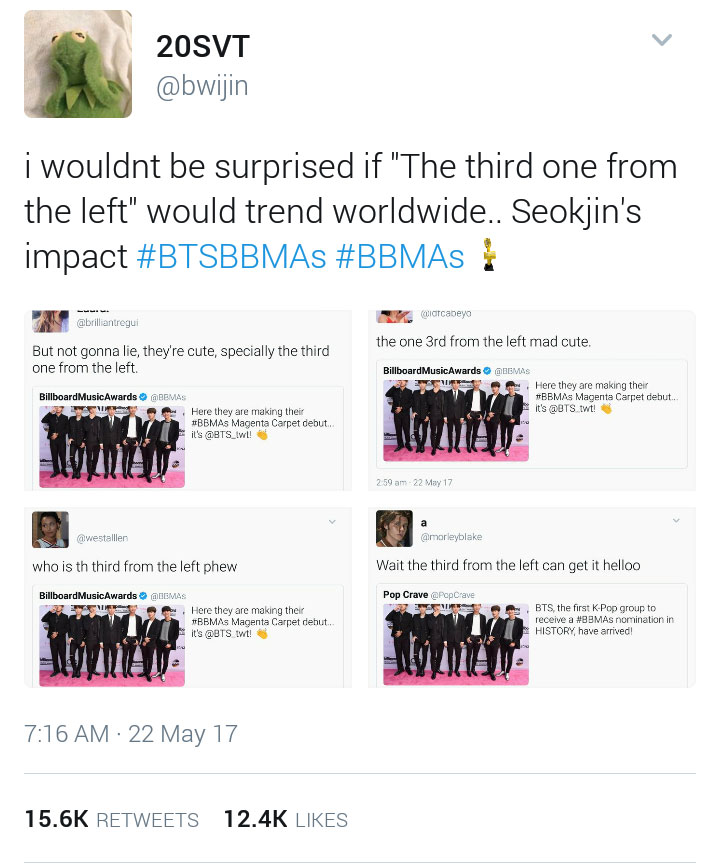
Task: Click the 20SVT display name
Action: pyautogui.click(x=203, y=46)
